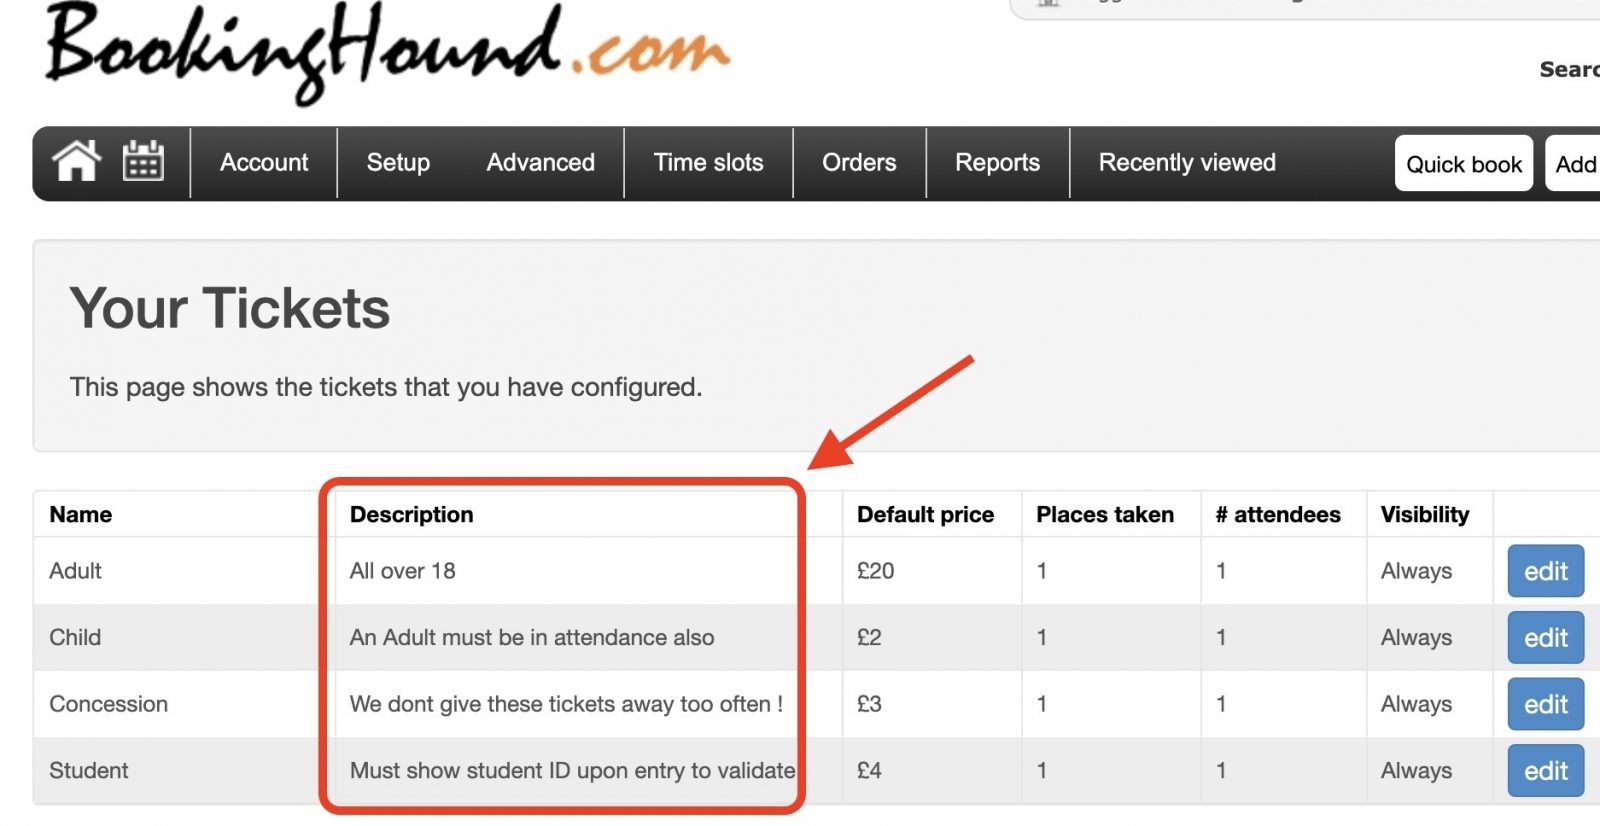Edit the Student ticket
Screen dimensions: 1600x826
pos(1545,771)
